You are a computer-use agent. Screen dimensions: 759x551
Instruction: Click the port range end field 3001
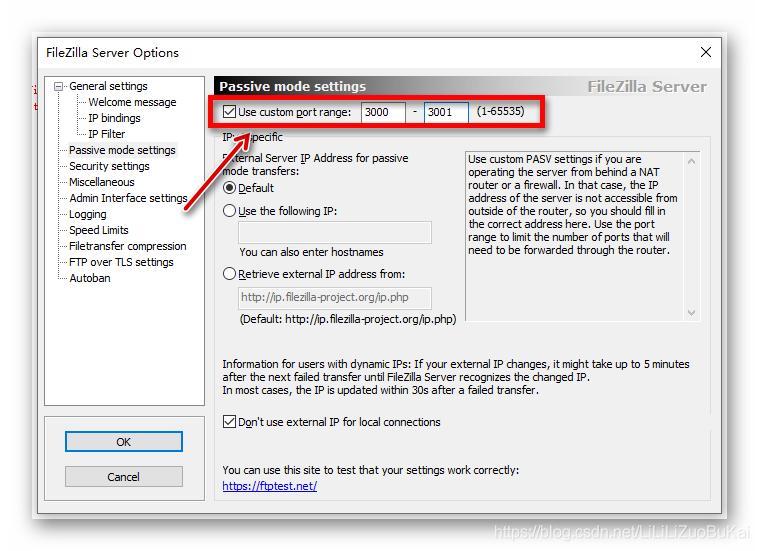[x=446, y=112]
